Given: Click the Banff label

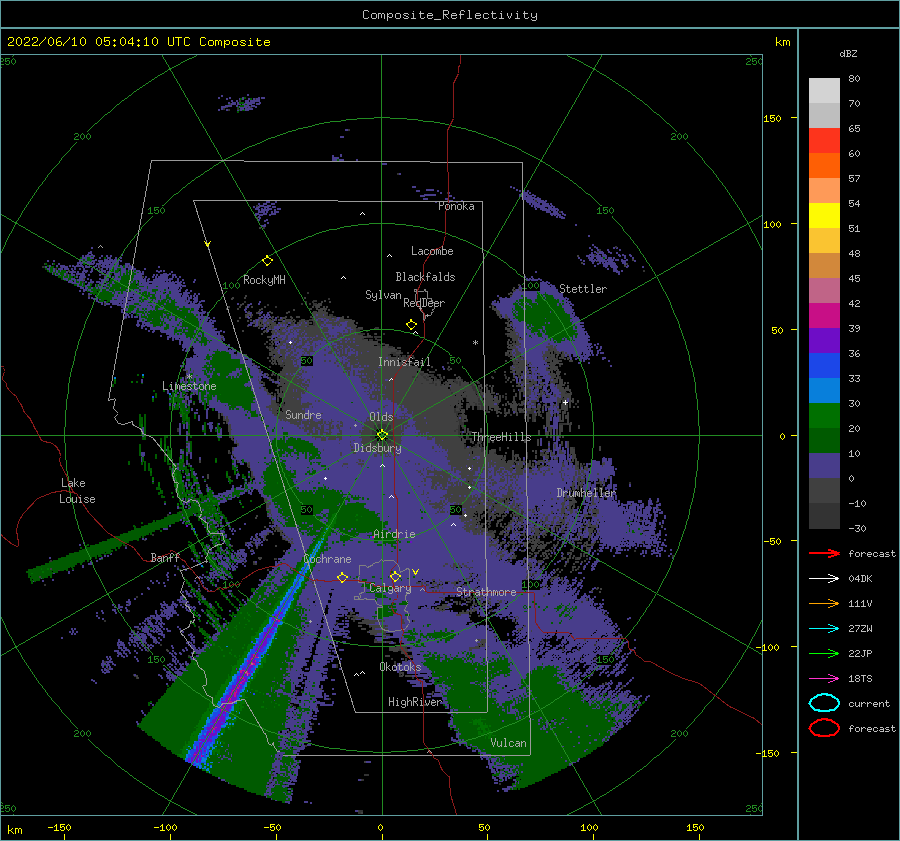Looking at the screenshot, I should click(x=165, y=557).
